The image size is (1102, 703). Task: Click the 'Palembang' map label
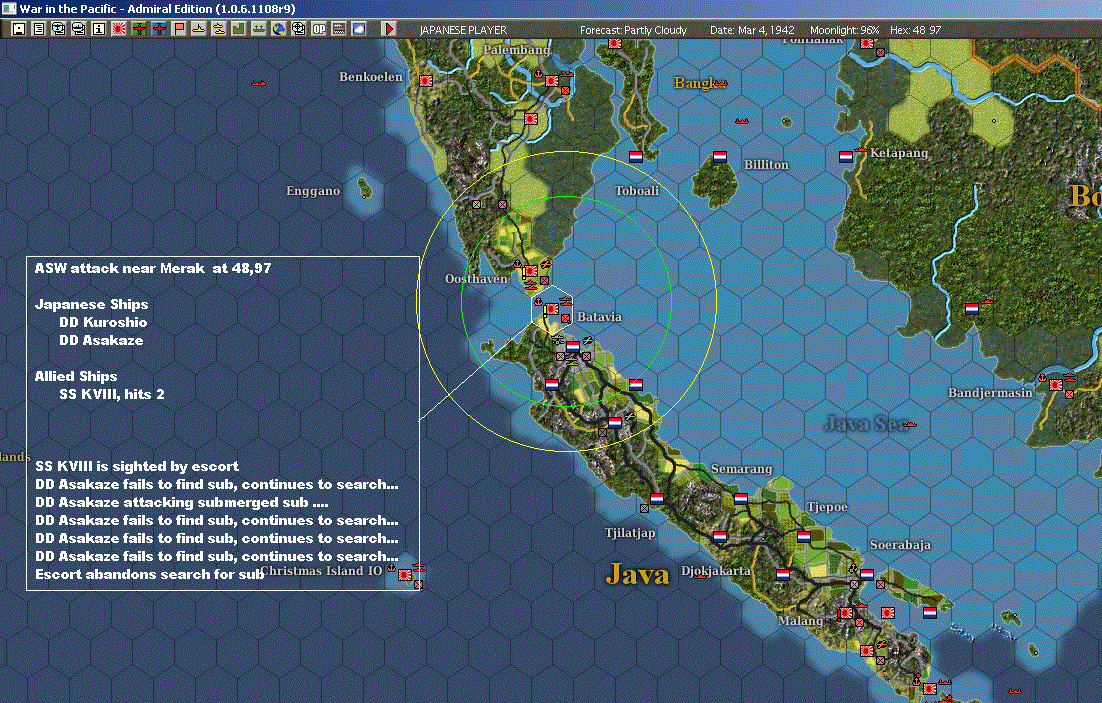[517, 50]
